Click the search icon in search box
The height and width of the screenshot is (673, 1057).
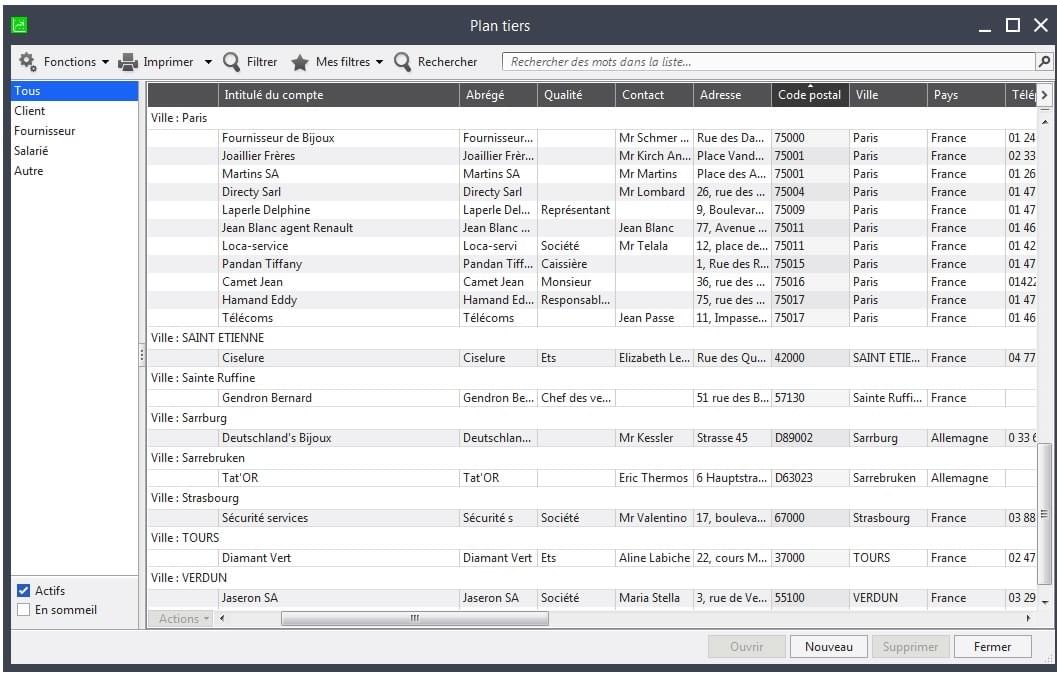click(1044, 61)
